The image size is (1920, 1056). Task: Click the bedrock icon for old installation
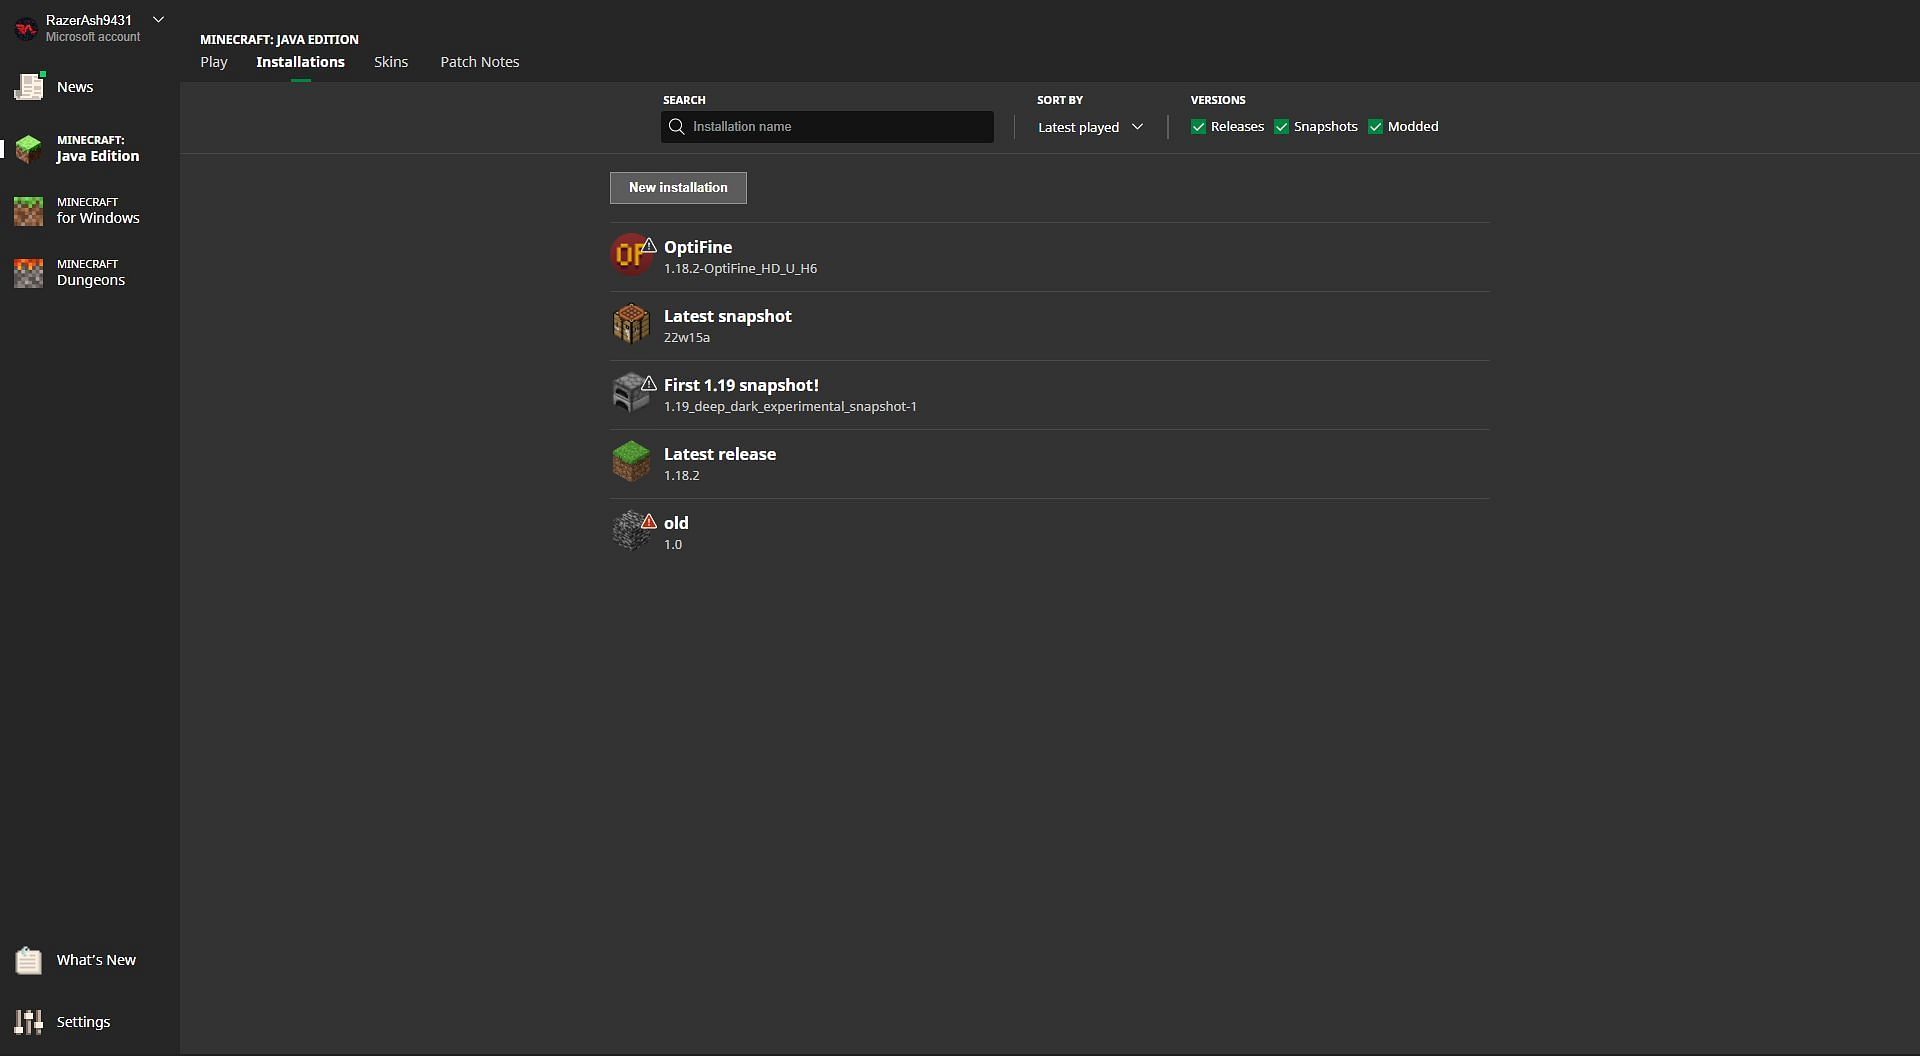click(x=629, y=531)
